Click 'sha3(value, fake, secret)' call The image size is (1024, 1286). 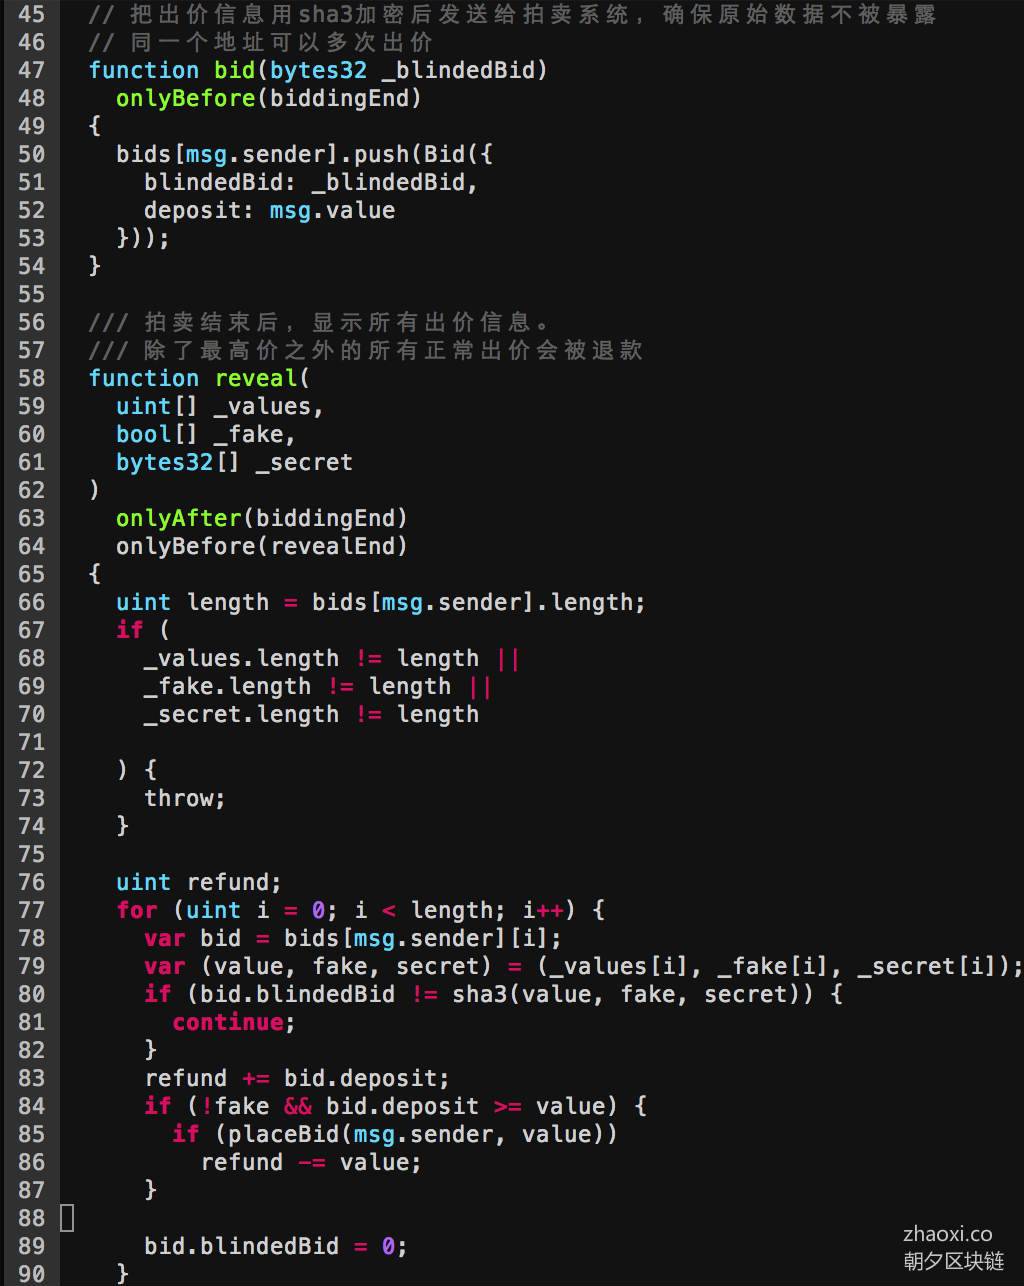coord(632,994)
